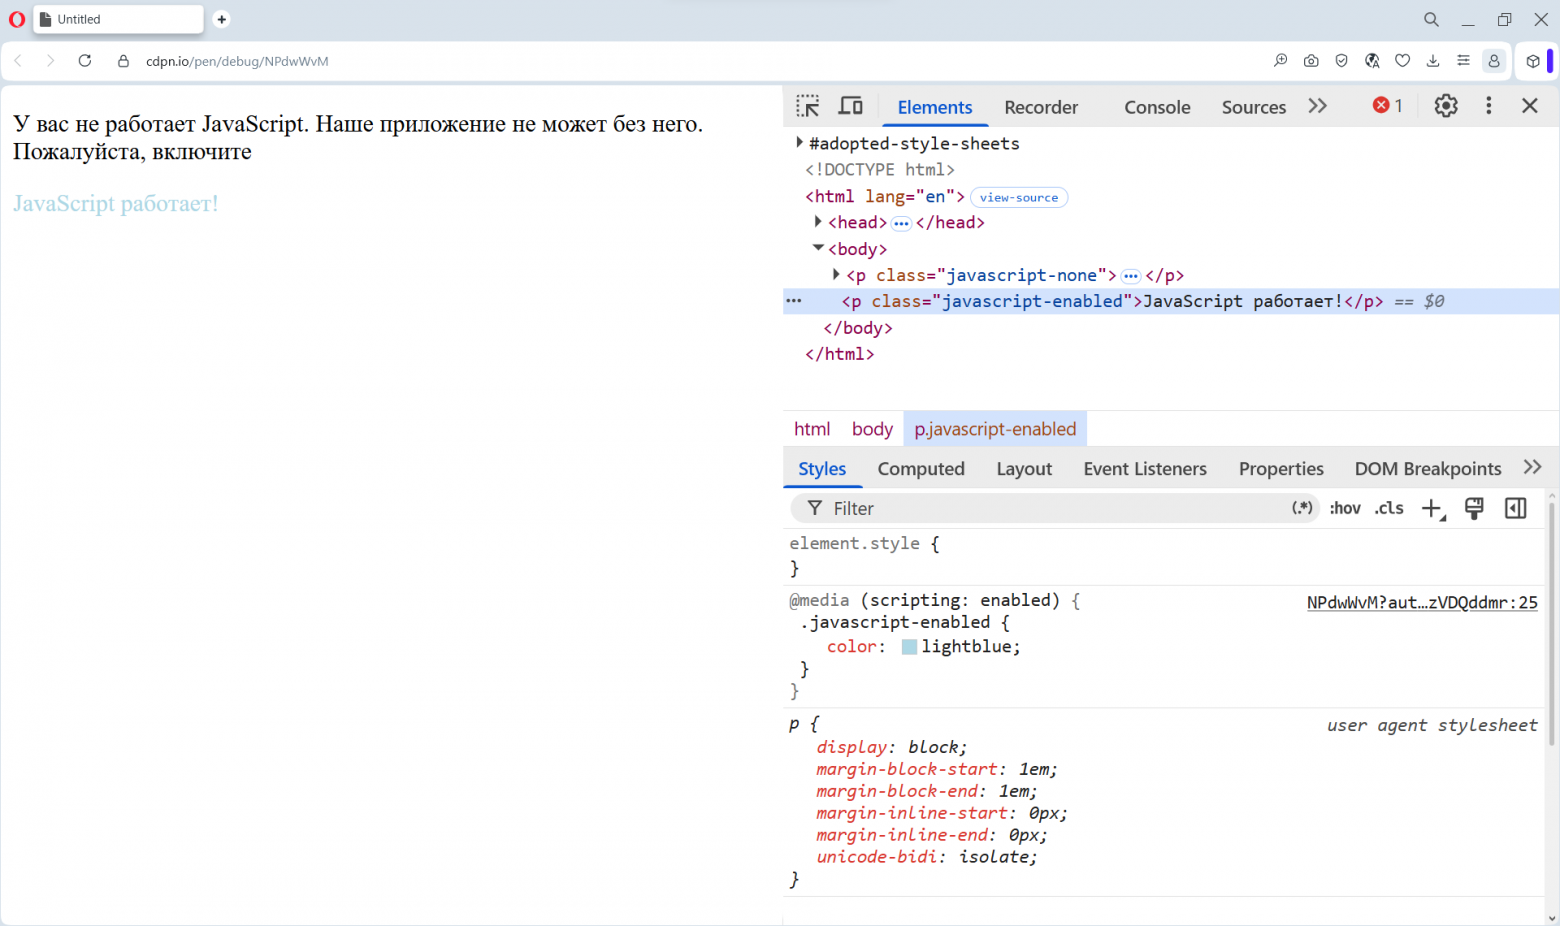Image resolution: width=1560 pixels, height=926 pixels.
Task: Open DevTools settings gear
Action: (1446, 106)
